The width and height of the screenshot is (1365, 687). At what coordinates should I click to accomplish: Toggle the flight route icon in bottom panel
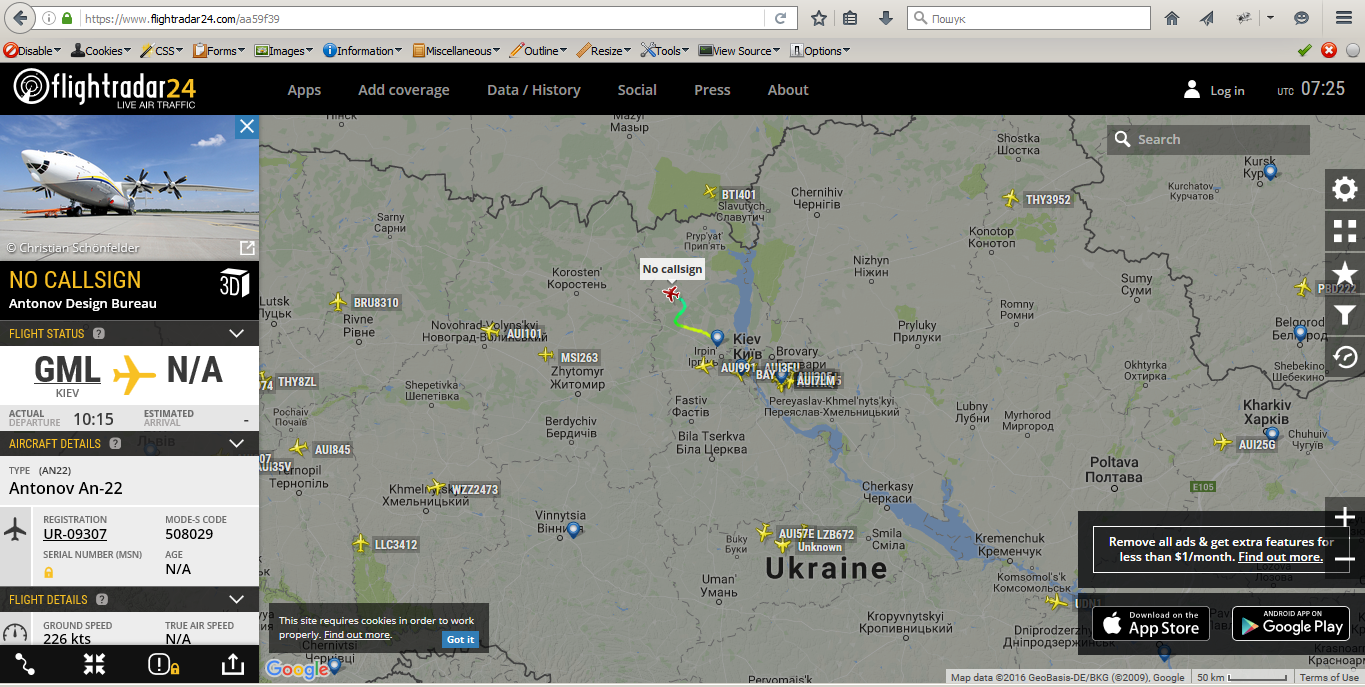(x=25, y=664)
